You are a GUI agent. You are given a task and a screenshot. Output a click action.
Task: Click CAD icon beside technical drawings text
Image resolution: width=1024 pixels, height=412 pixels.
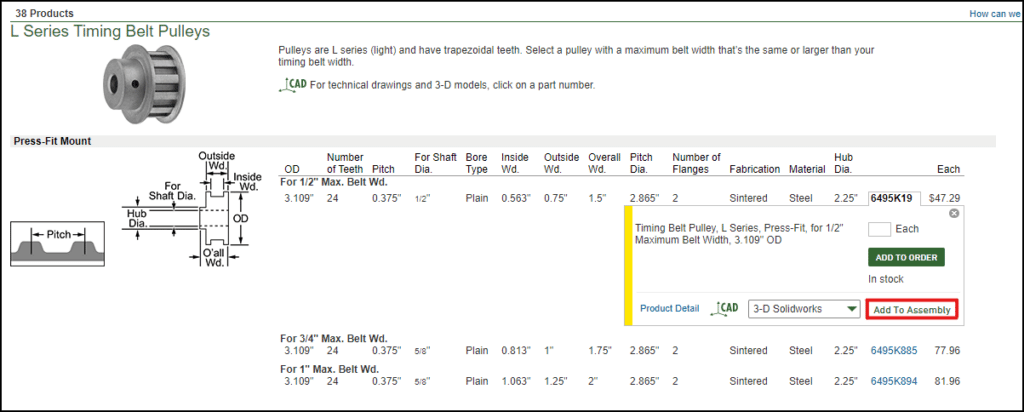pyautogui.click(x=292, y=84)
